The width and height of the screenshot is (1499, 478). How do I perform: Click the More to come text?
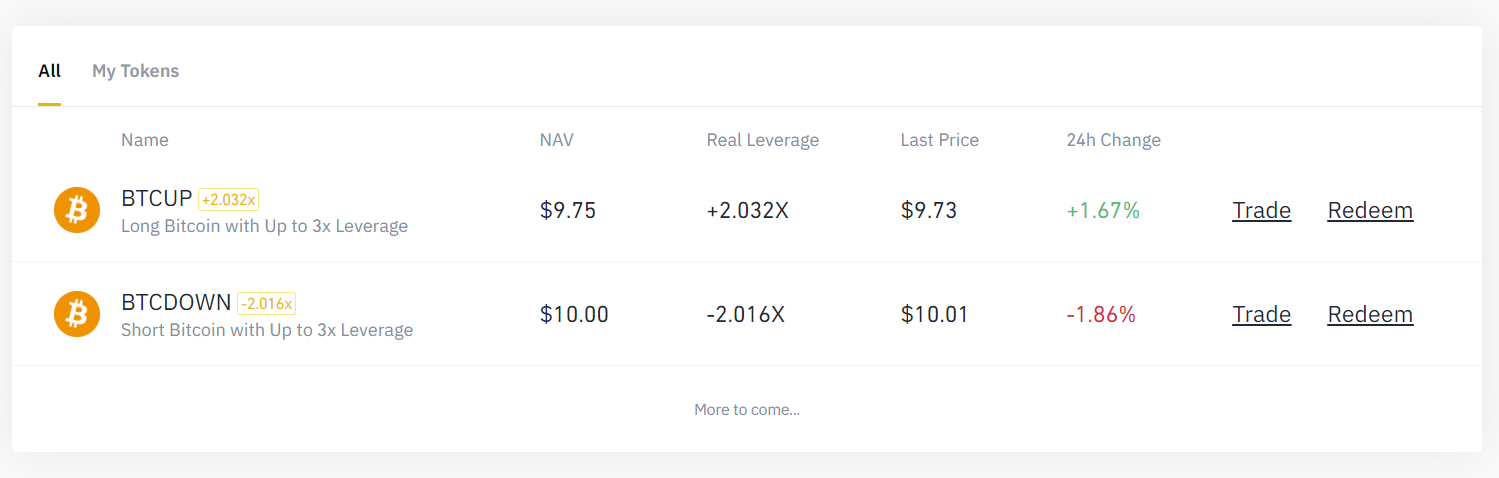(747, 409)
